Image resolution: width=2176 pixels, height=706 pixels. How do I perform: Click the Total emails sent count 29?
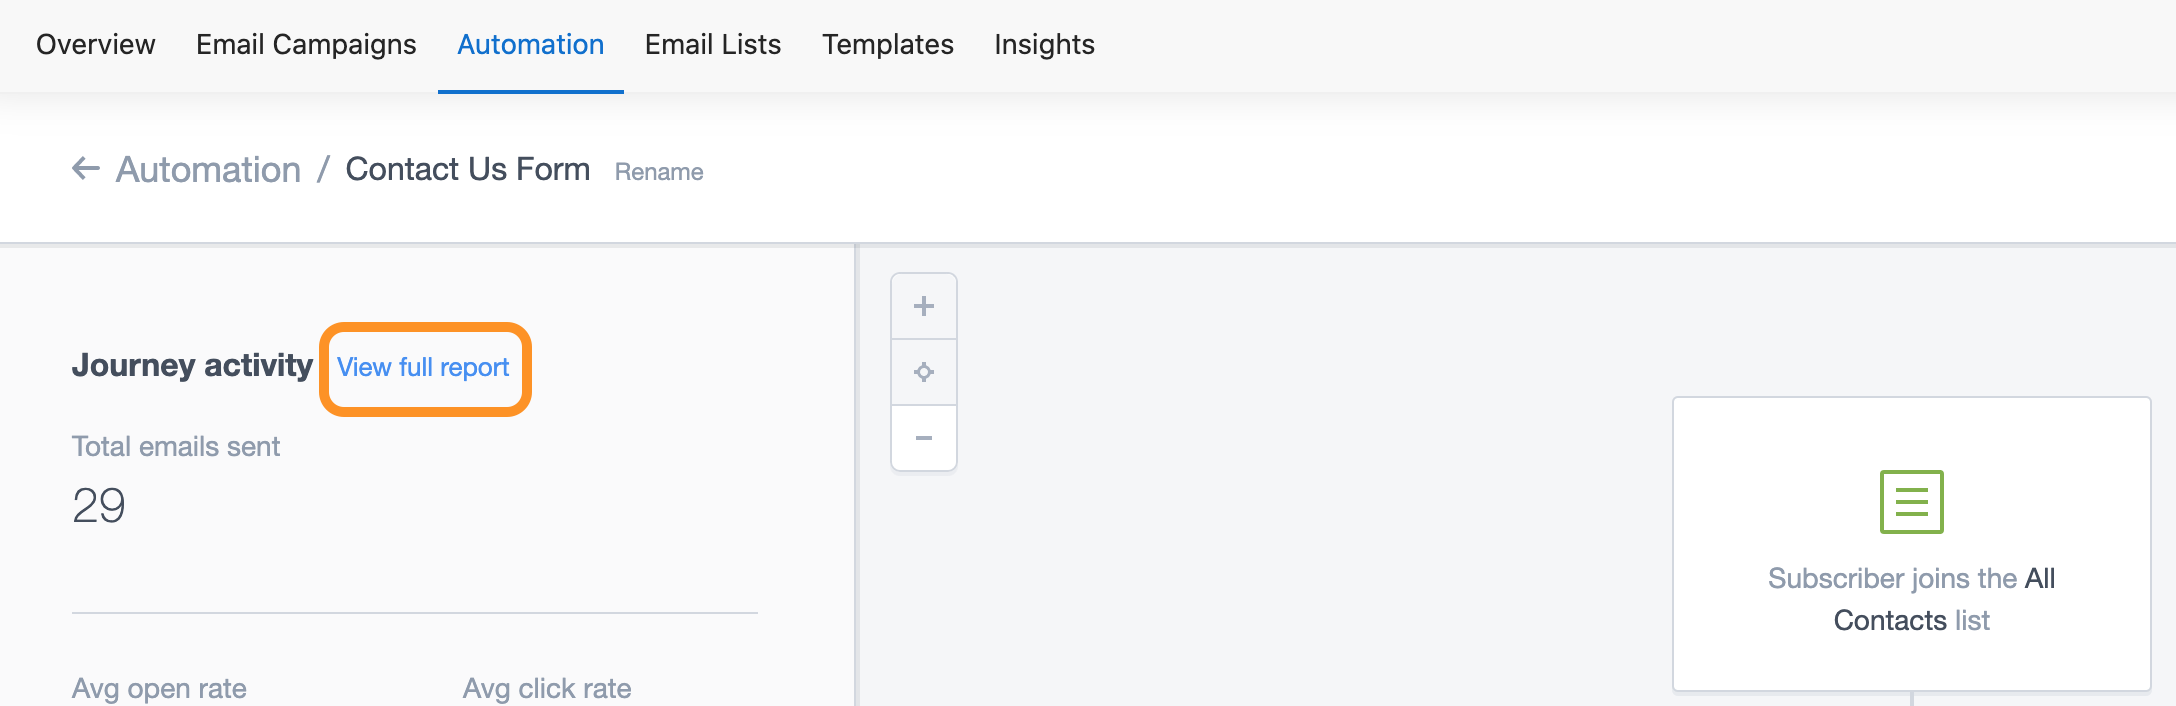[99, 505]
